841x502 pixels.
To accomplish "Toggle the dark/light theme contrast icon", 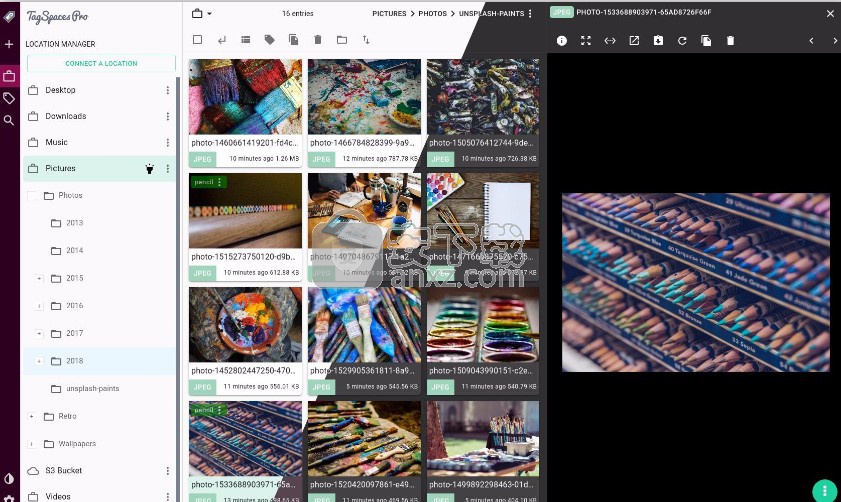I will (x=9, y=478).
